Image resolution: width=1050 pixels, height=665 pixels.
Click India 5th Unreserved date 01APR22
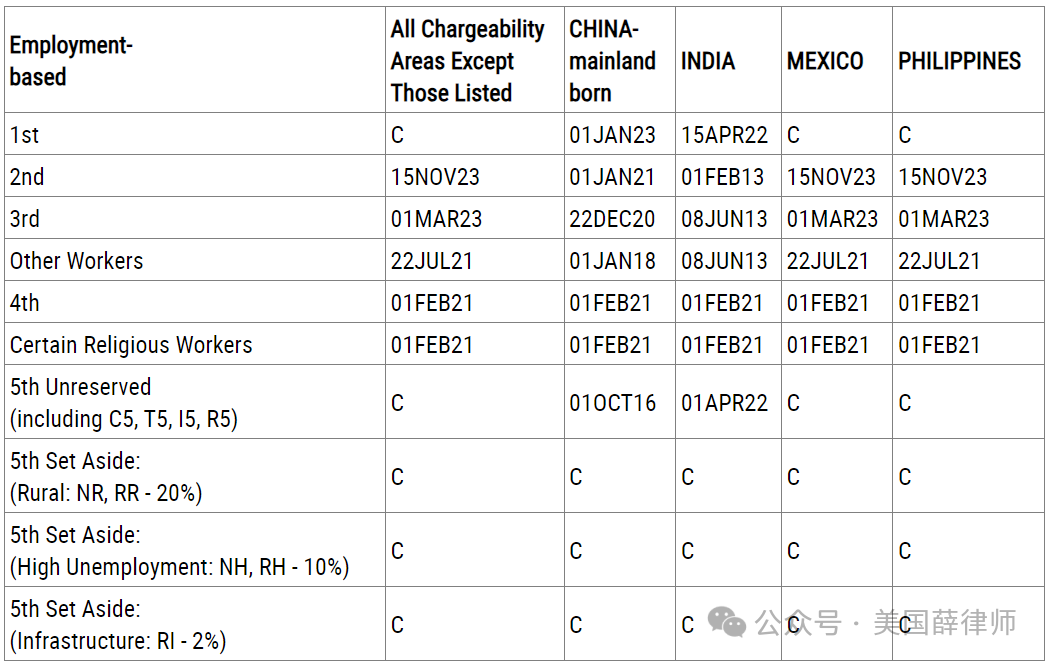pyautogui.click(x=724, y=402)
